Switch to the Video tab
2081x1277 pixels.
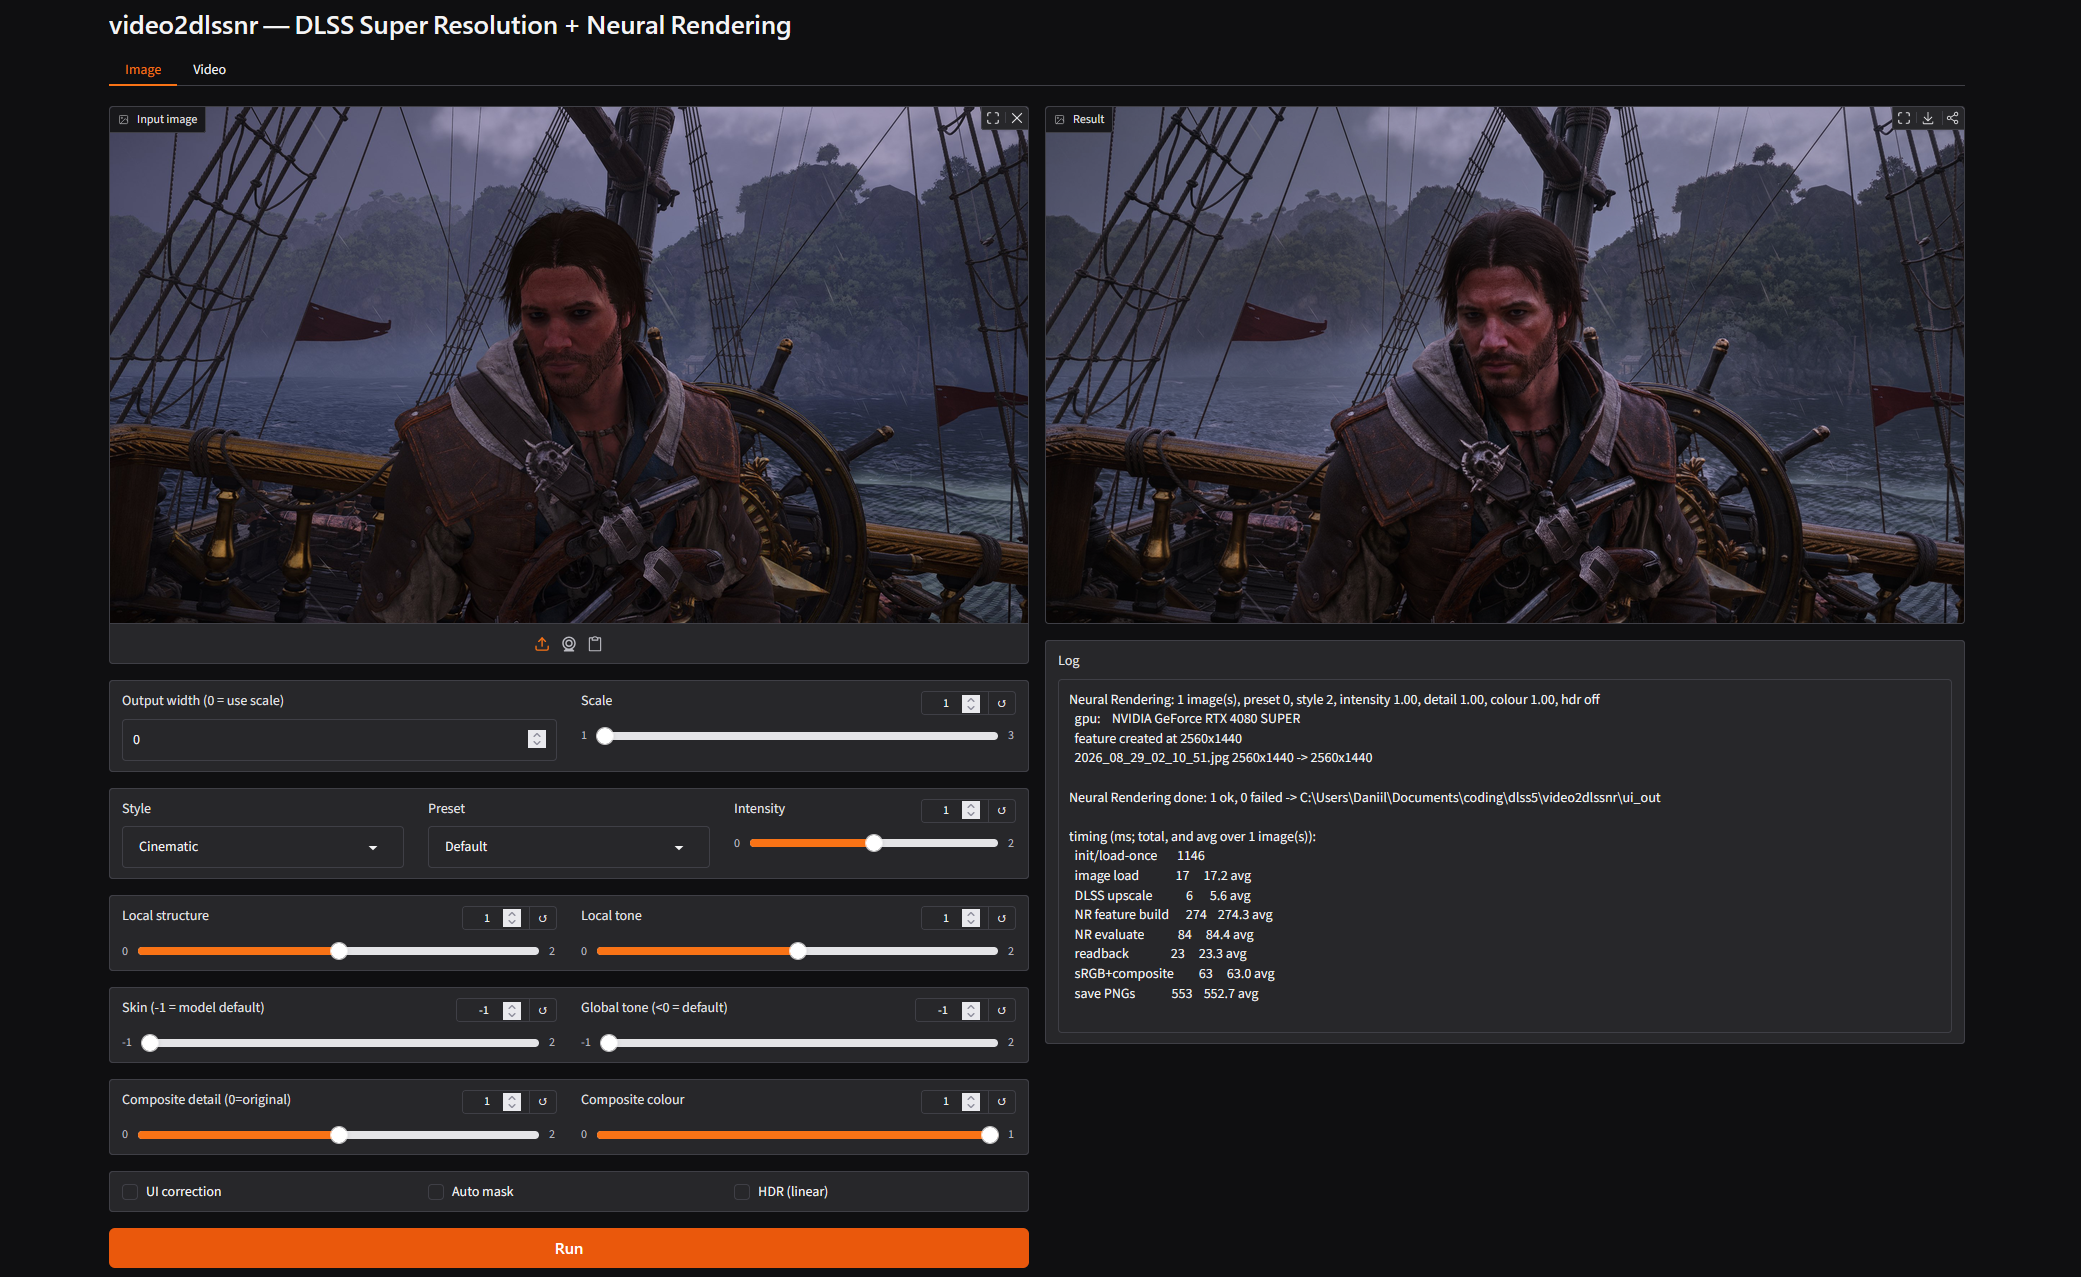click(209, 69)
